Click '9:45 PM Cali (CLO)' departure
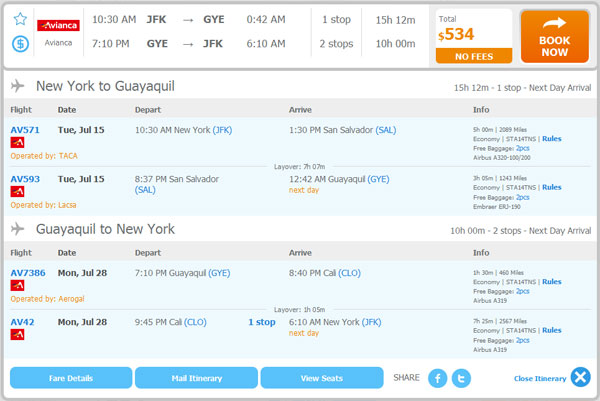 [171, 322]
